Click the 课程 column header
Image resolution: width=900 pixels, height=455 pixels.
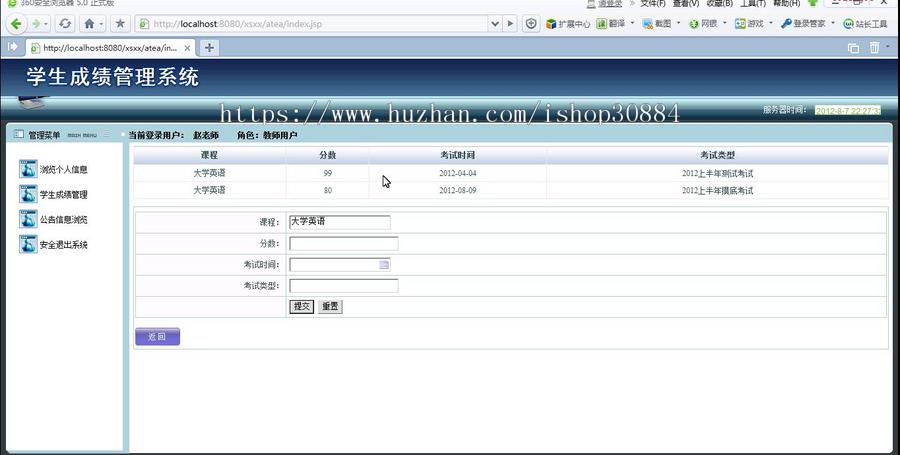tap(209, 155)
